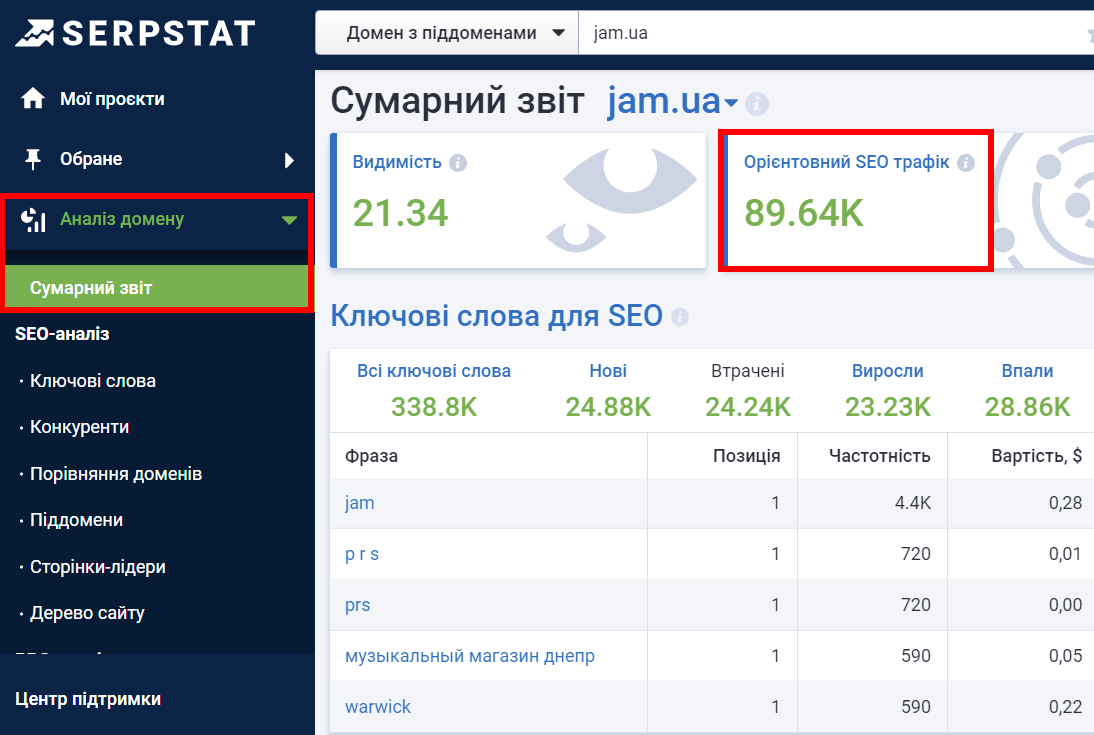Open Дерево сайту sidebar item
Viewport: 1094px width, 735px height.
[x=87, y=613]
